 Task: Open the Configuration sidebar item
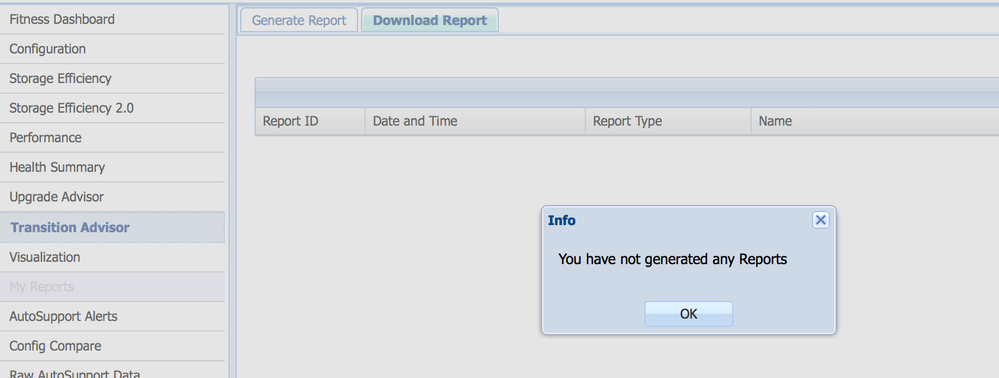pos(112,49)
